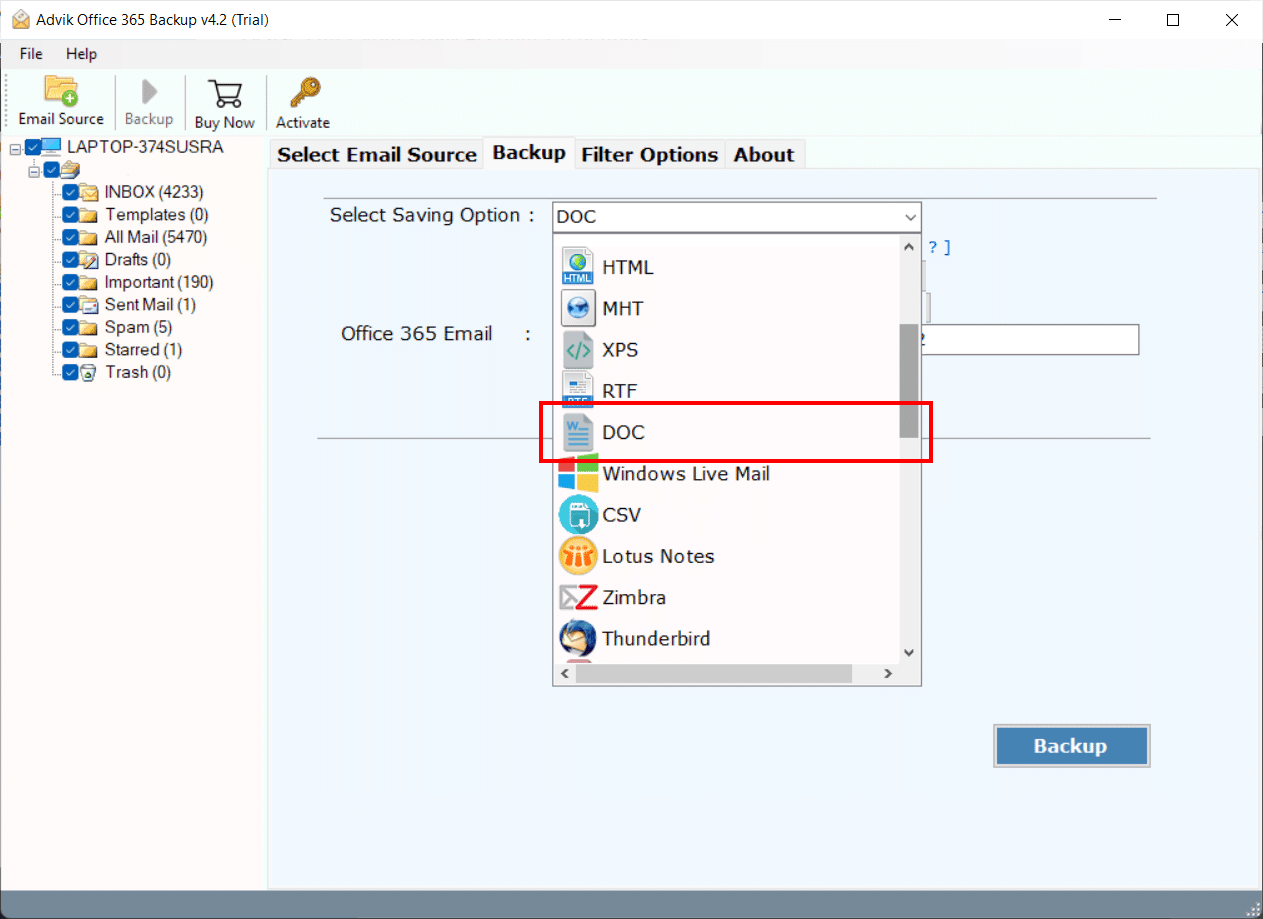Screen dimensions: 1263x919
Task: Click the Trash bin icon
Action: tap(89, 372)
